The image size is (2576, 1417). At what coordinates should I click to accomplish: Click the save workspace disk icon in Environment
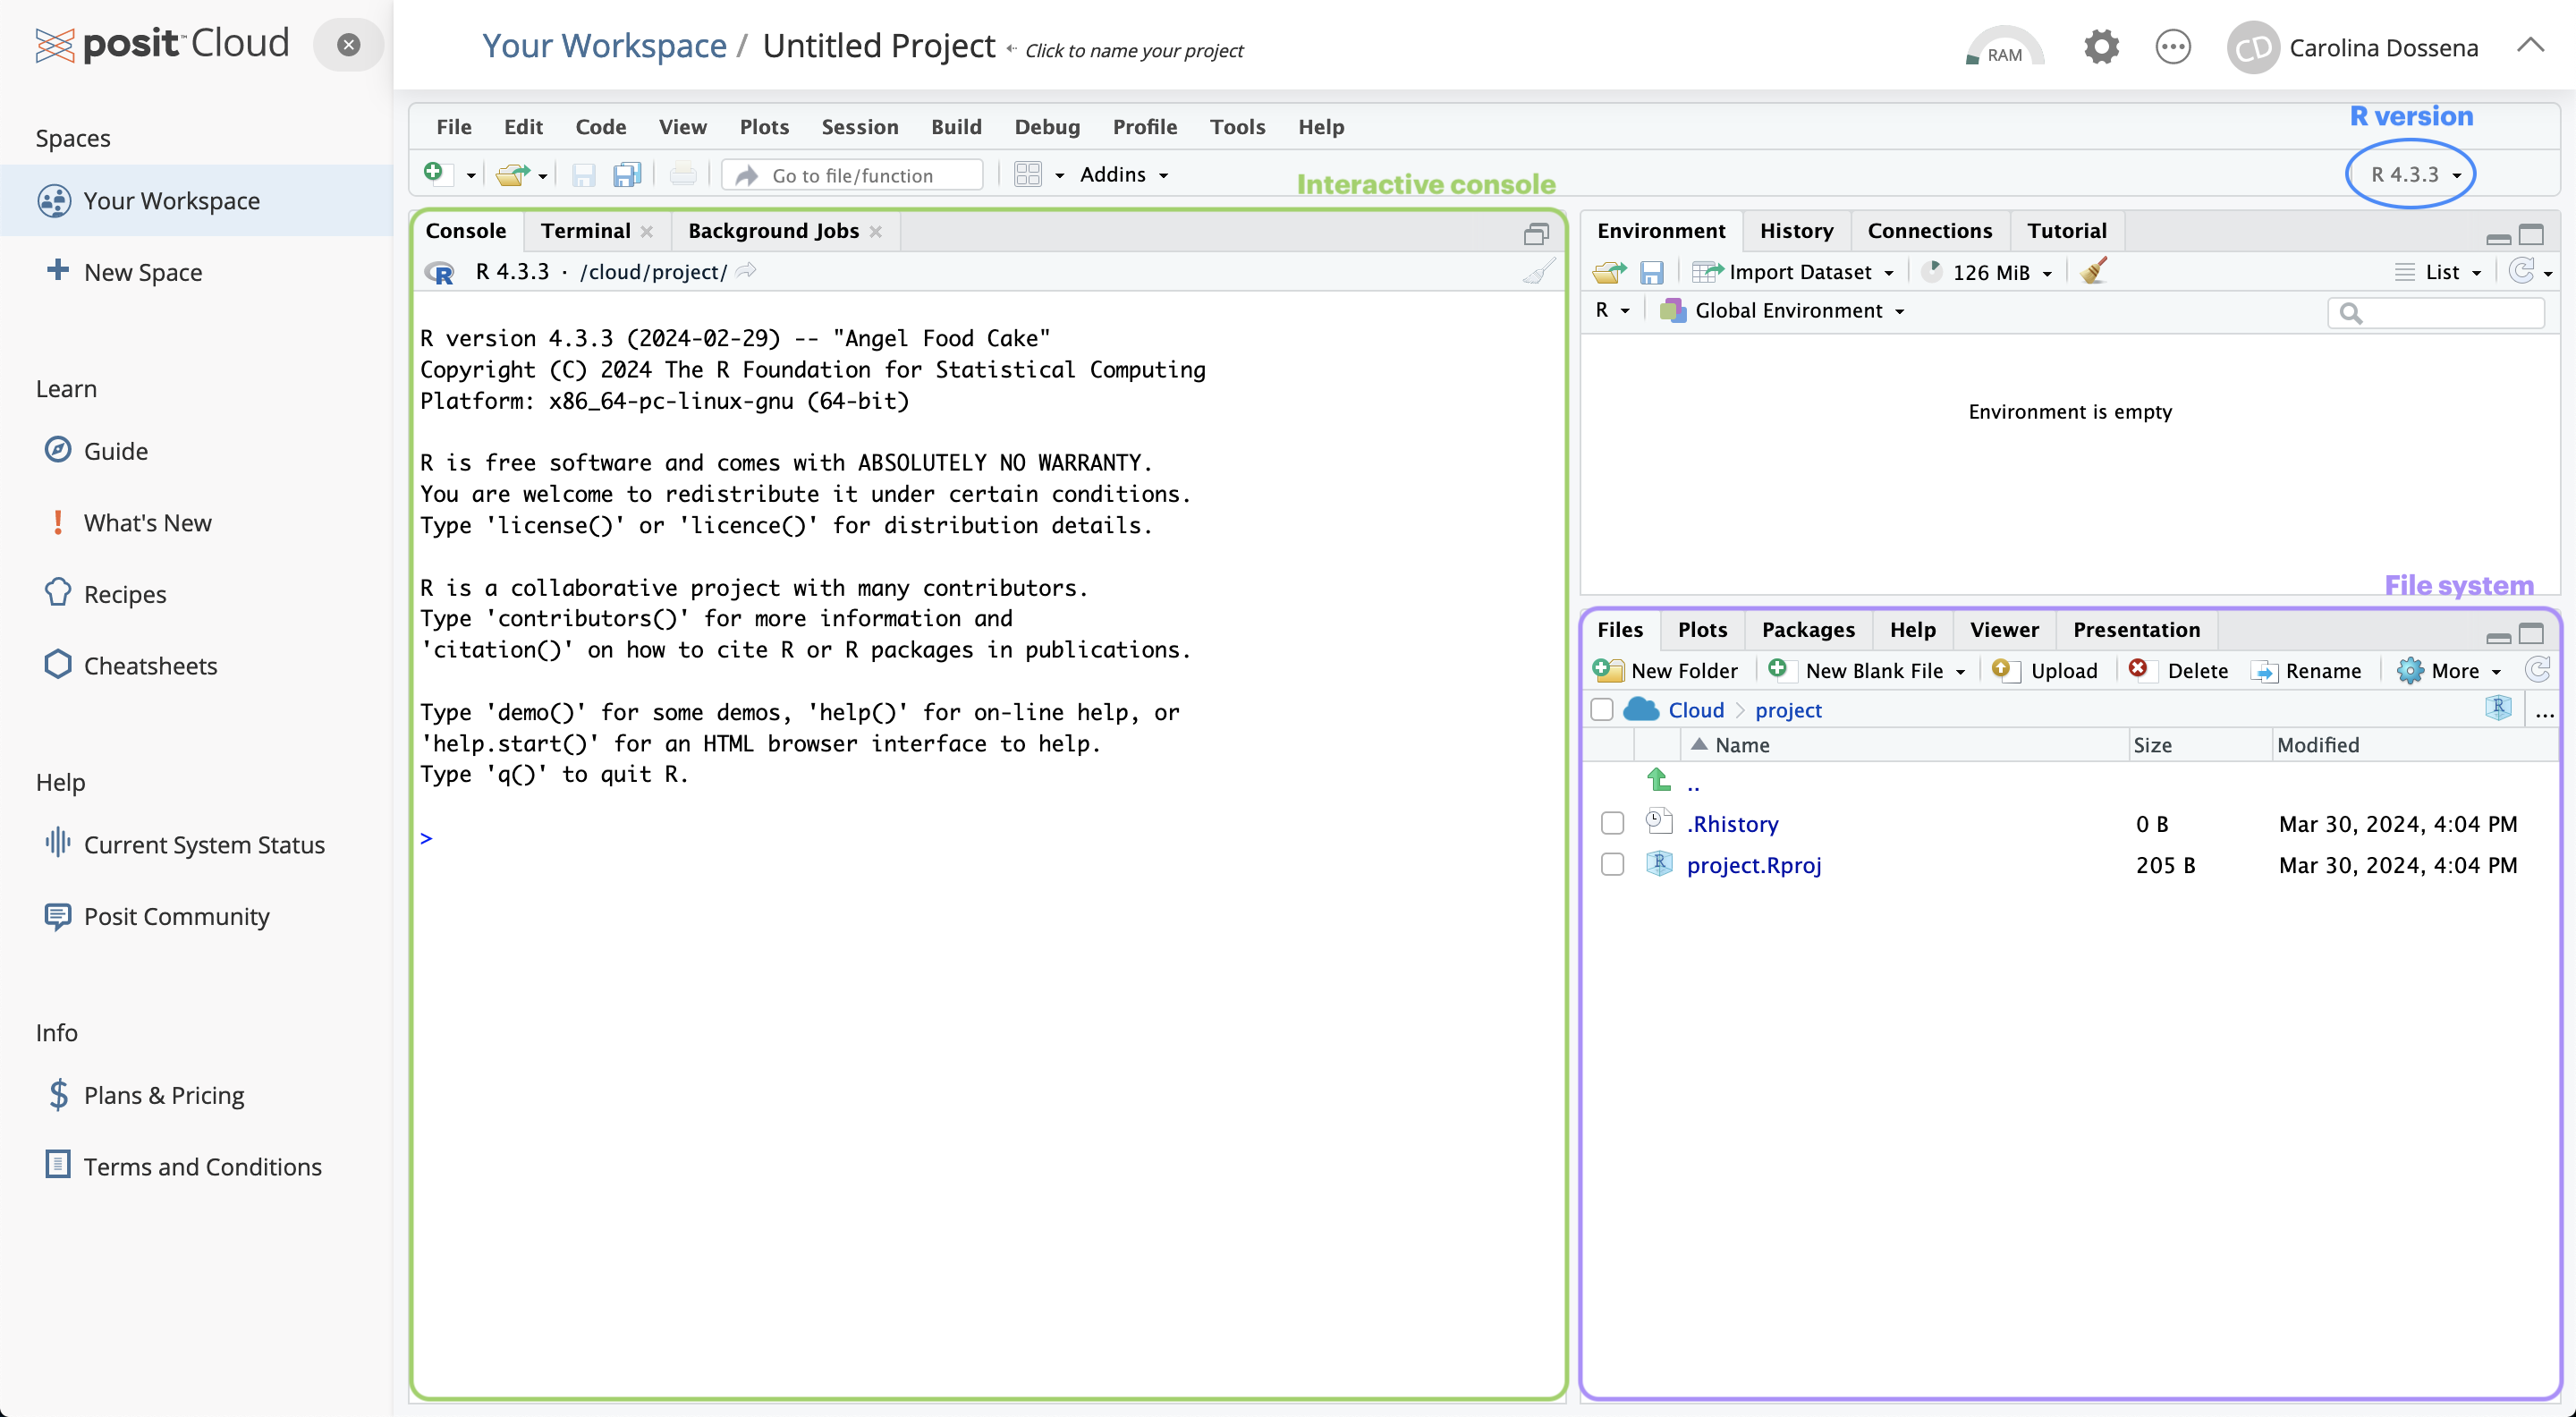[1651, 272]
